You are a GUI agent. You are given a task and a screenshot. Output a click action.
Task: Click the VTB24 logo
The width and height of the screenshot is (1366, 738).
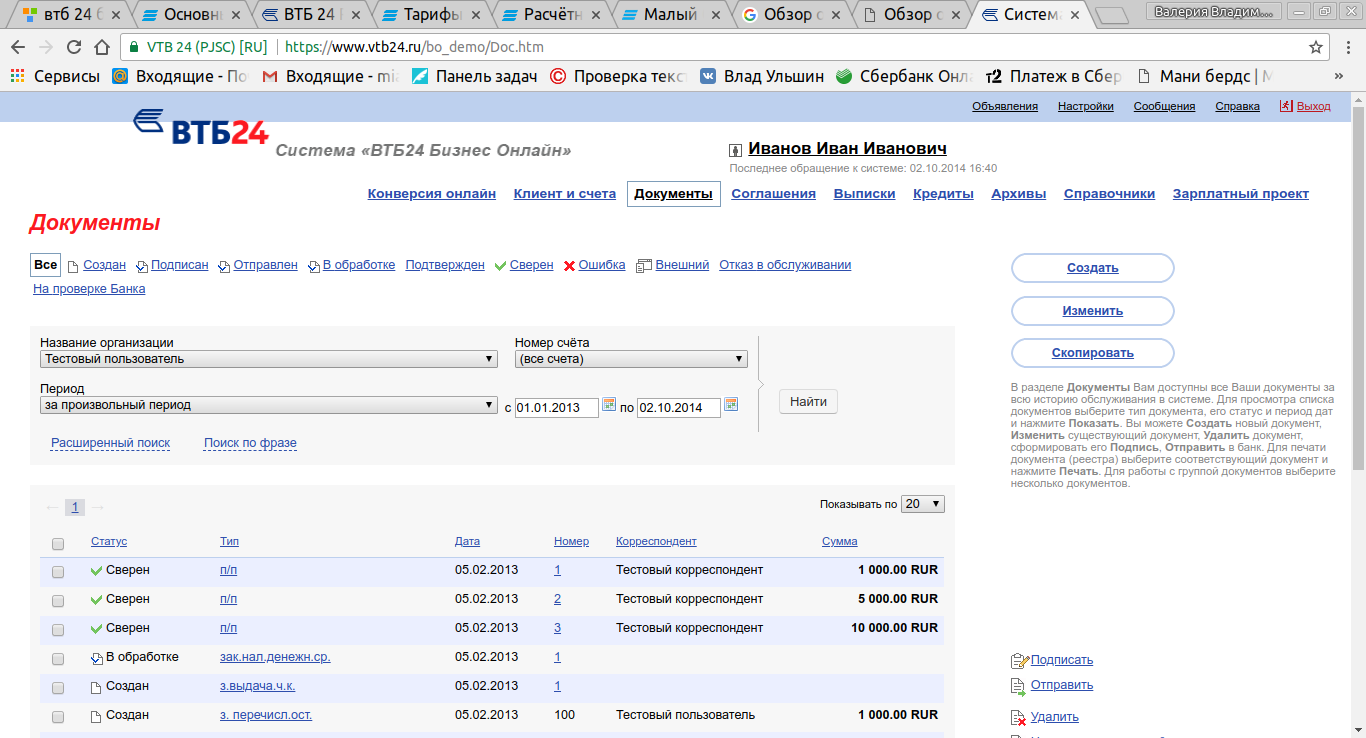pos(200,127)
